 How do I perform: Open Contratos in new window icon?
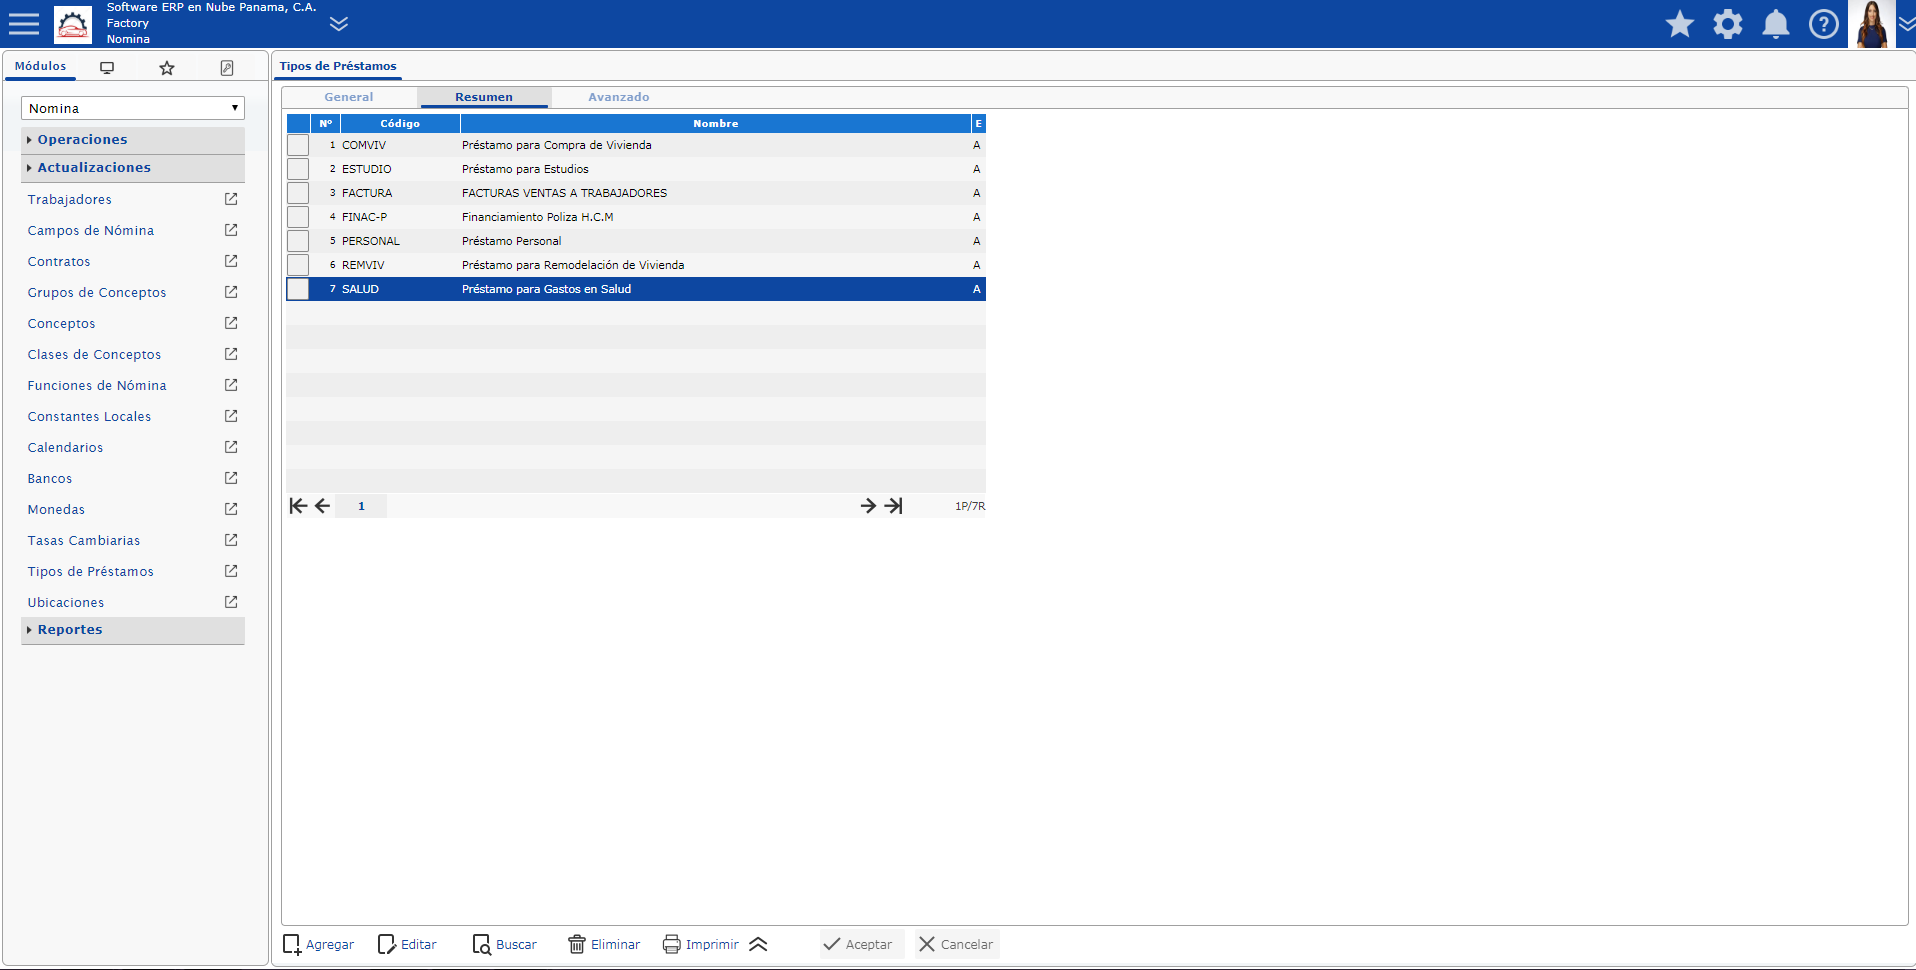click(x=231, y=261)
